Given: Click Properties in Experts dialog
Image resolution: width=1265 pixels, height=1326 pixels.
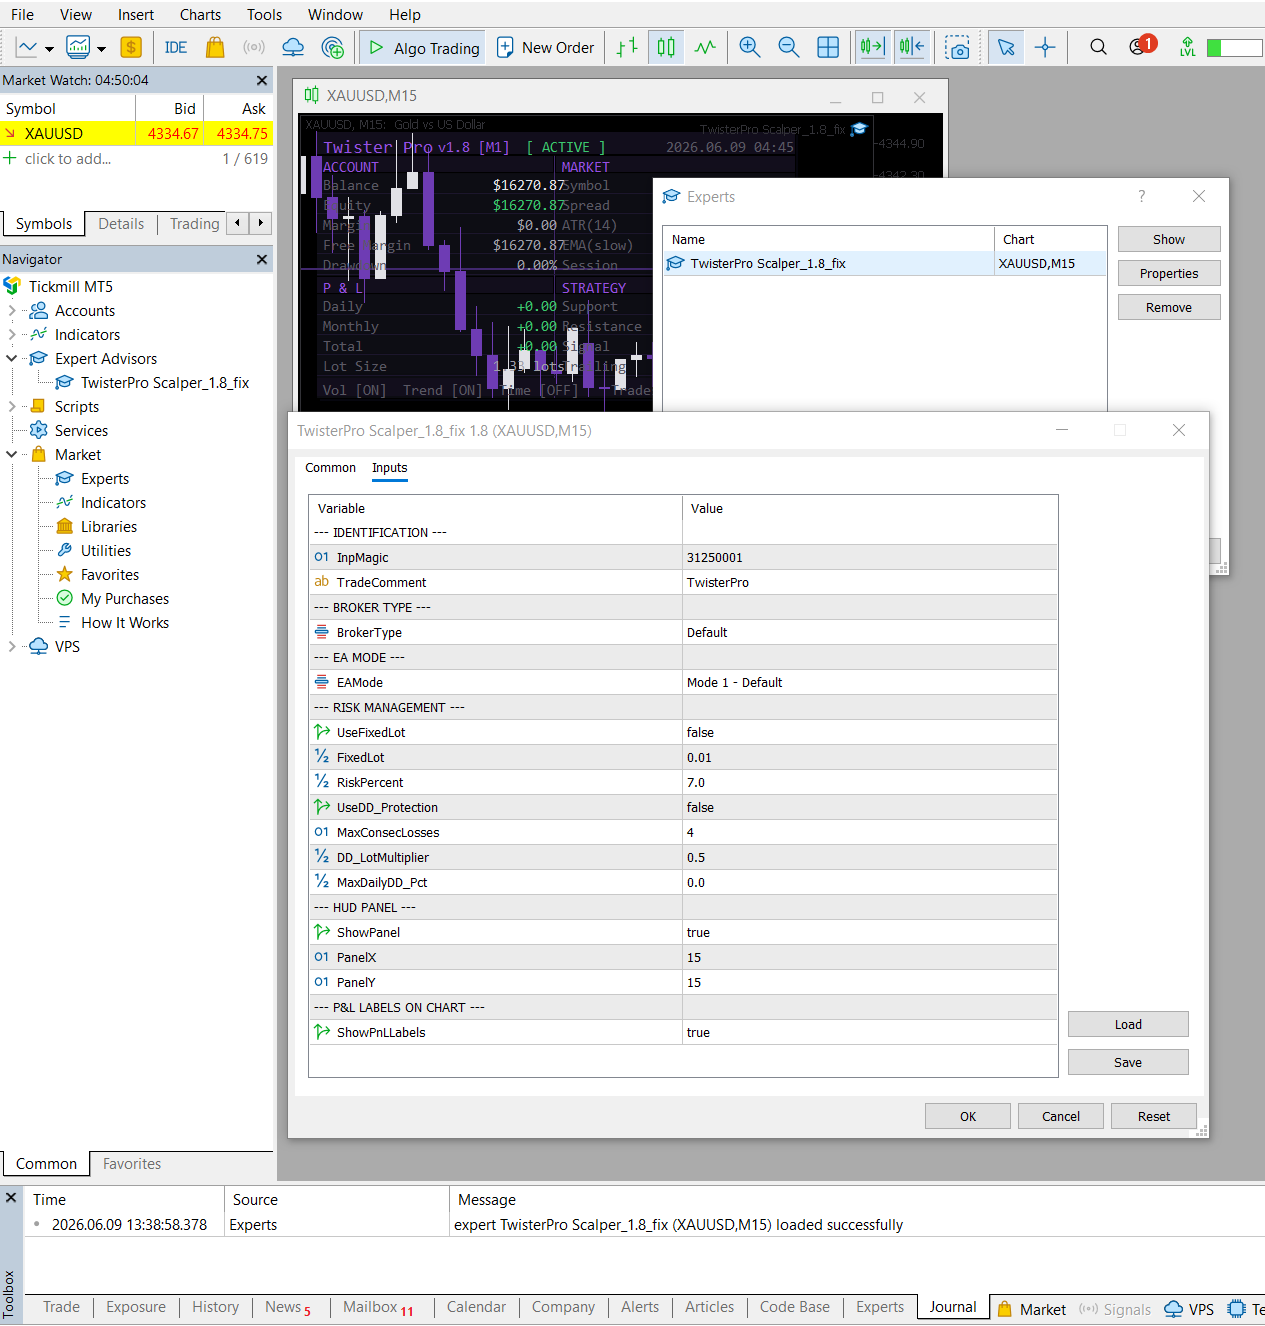Looking at the screenshot, I should click(x=1169, y=274).
